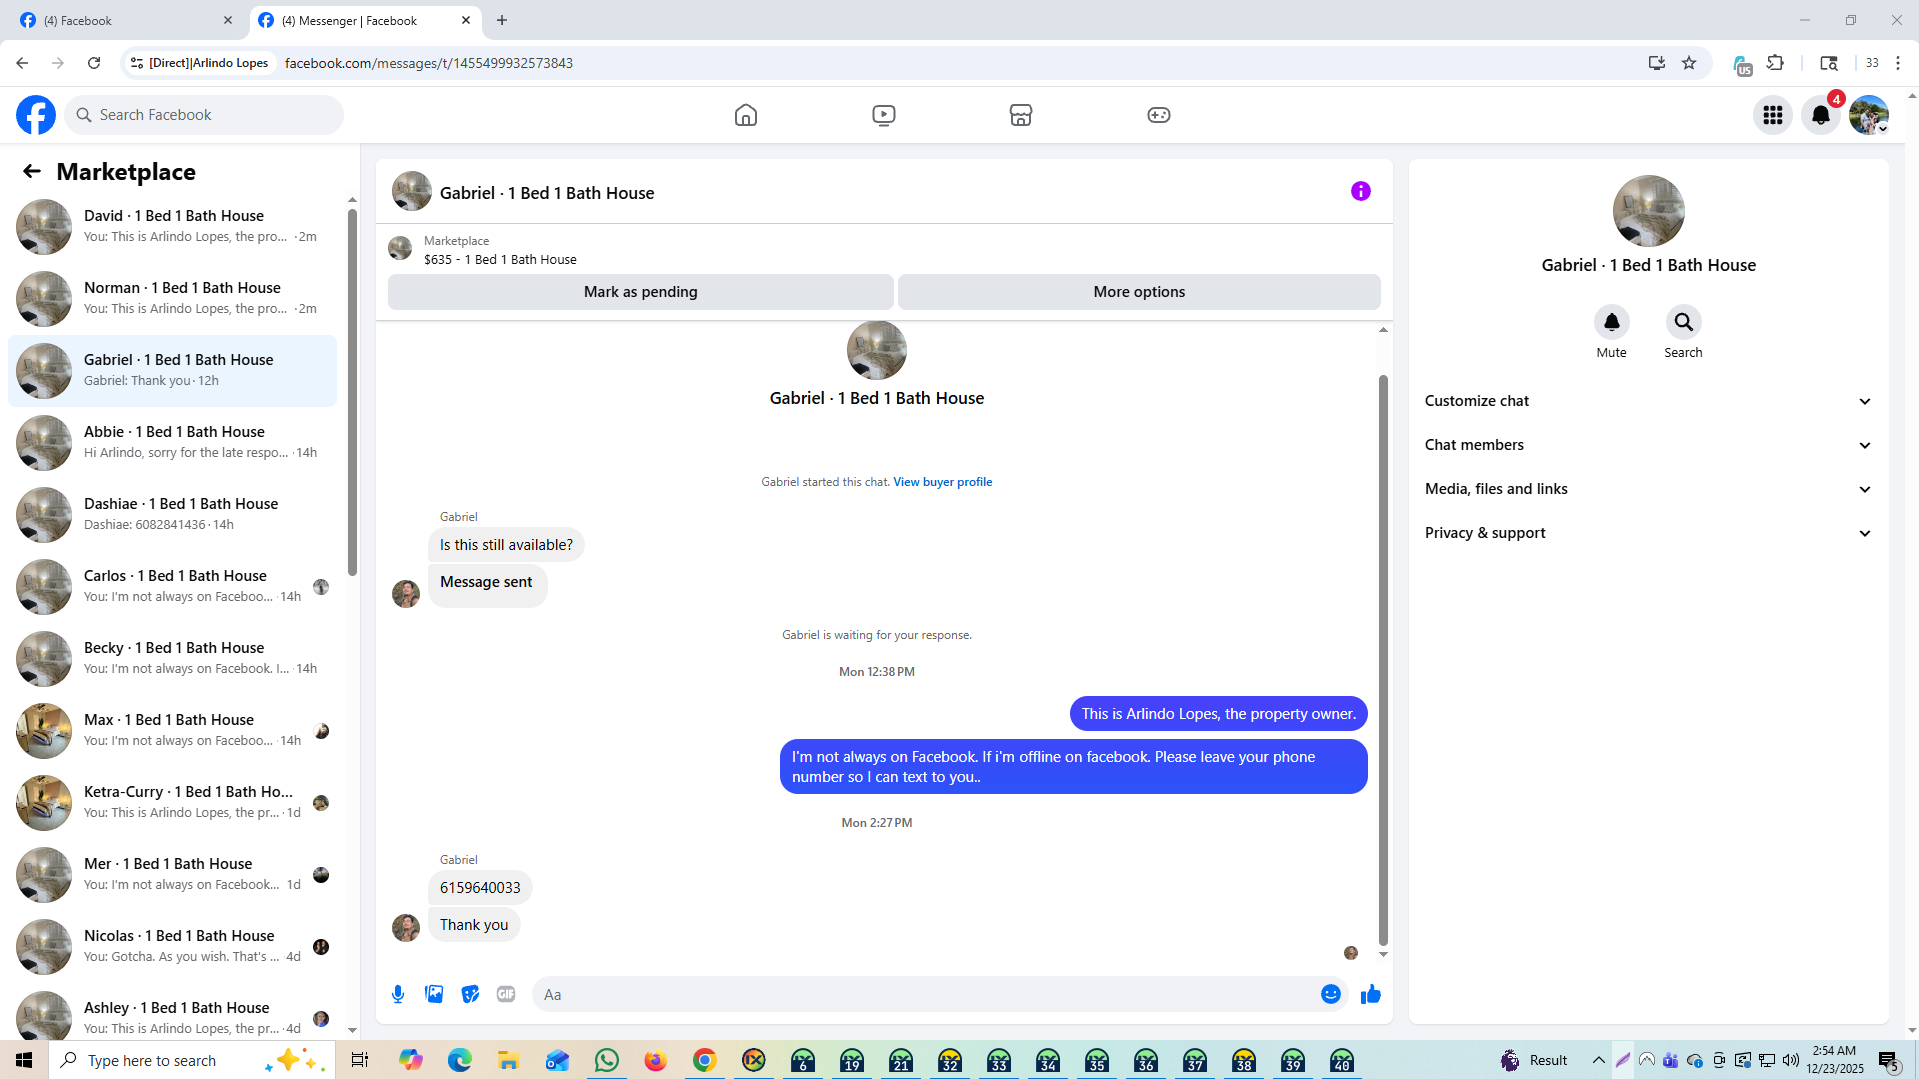Viewport: 1919px width, 1079px height.
Task: Open the taskbar clock showing 2:54 AM
Action: point(1834,1060)
